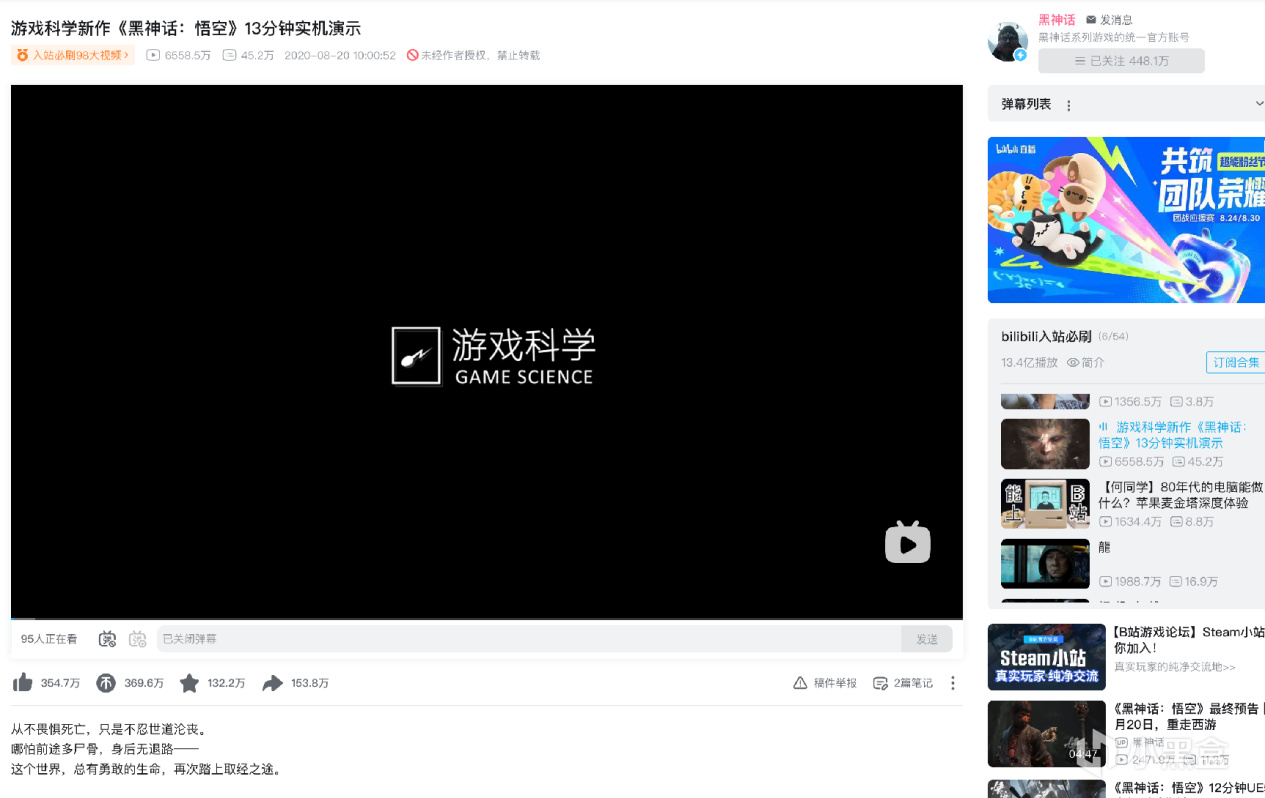Click the 稿件举报 text label
Screen dimensions: 1265x798
[835, 683]
